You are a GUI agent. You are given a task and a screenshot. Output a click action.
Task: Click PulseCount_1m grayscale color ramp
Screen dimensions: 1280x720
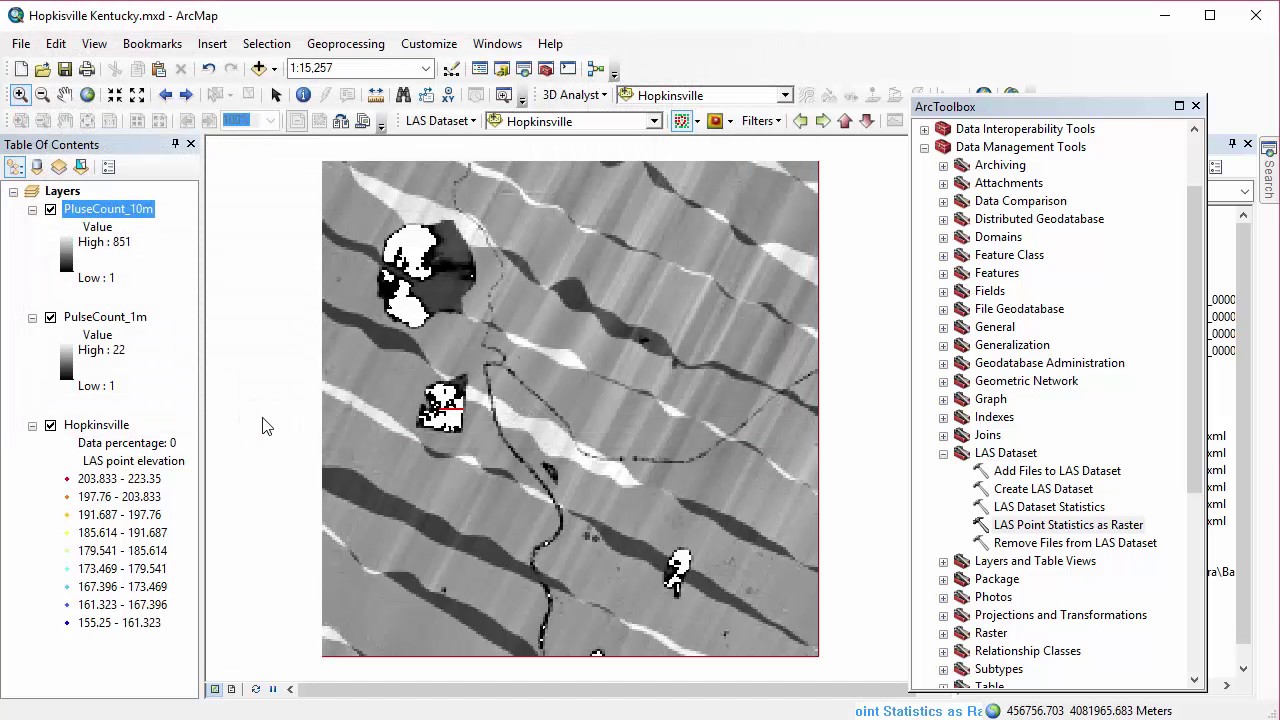point(66,362)
